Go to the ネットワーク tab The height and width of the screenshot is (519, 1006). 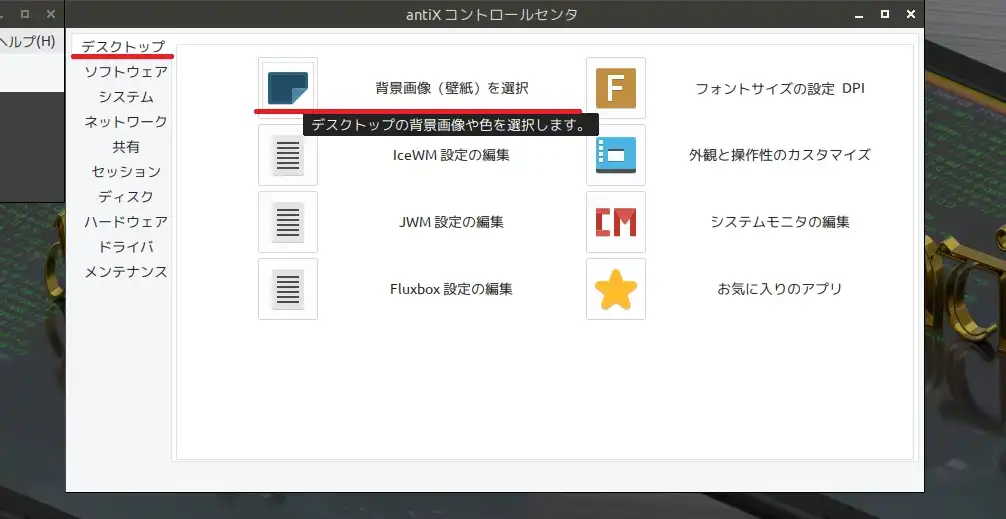(x=125, y=122)
